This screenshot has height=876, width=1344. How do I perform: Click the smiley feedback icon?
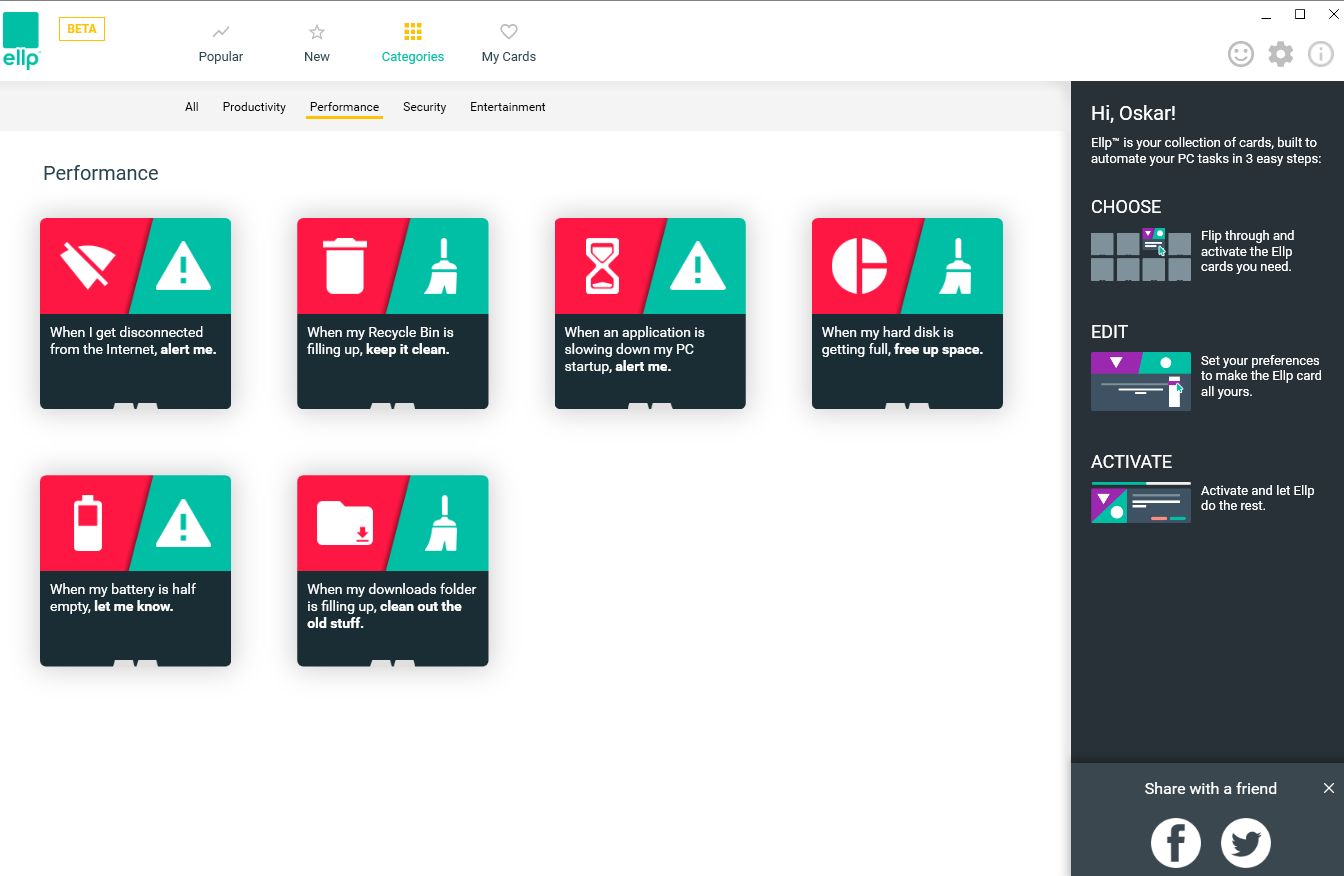pyautogui.click(x=1241, y=54)
